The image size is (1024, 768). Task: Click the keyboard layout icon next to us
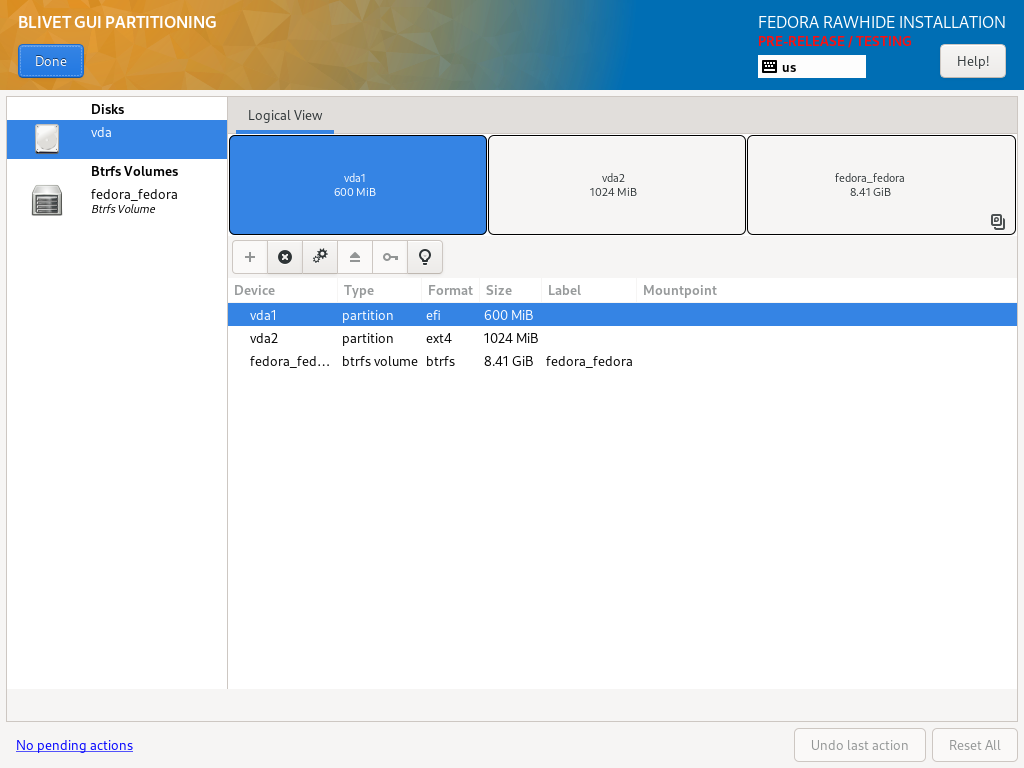point(769,67)
